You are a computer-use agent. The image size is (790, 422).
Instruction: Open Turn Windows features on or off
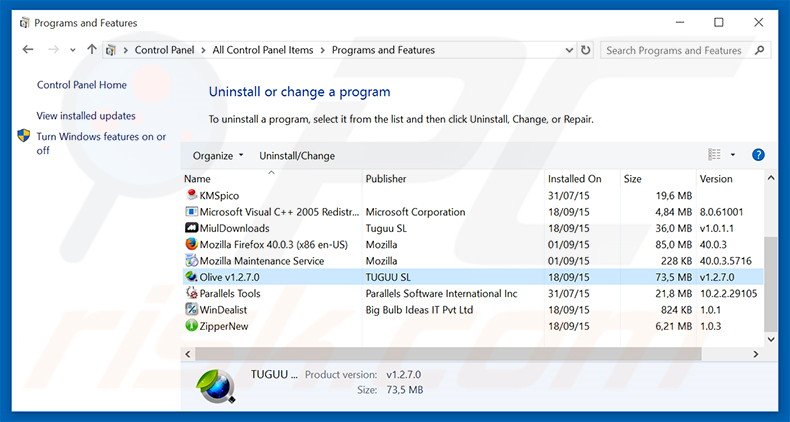pos(101,143)
